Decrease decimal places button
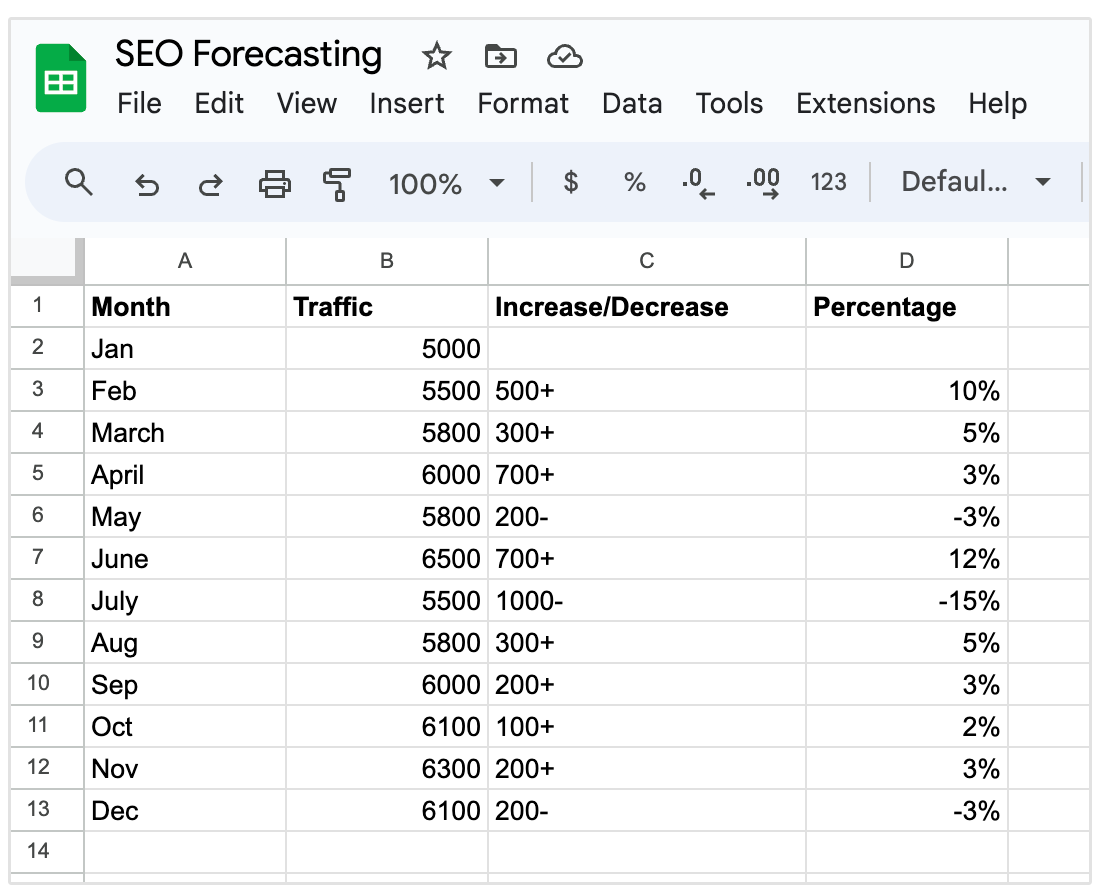This screenshot has width=1100, height=890. 698,183
